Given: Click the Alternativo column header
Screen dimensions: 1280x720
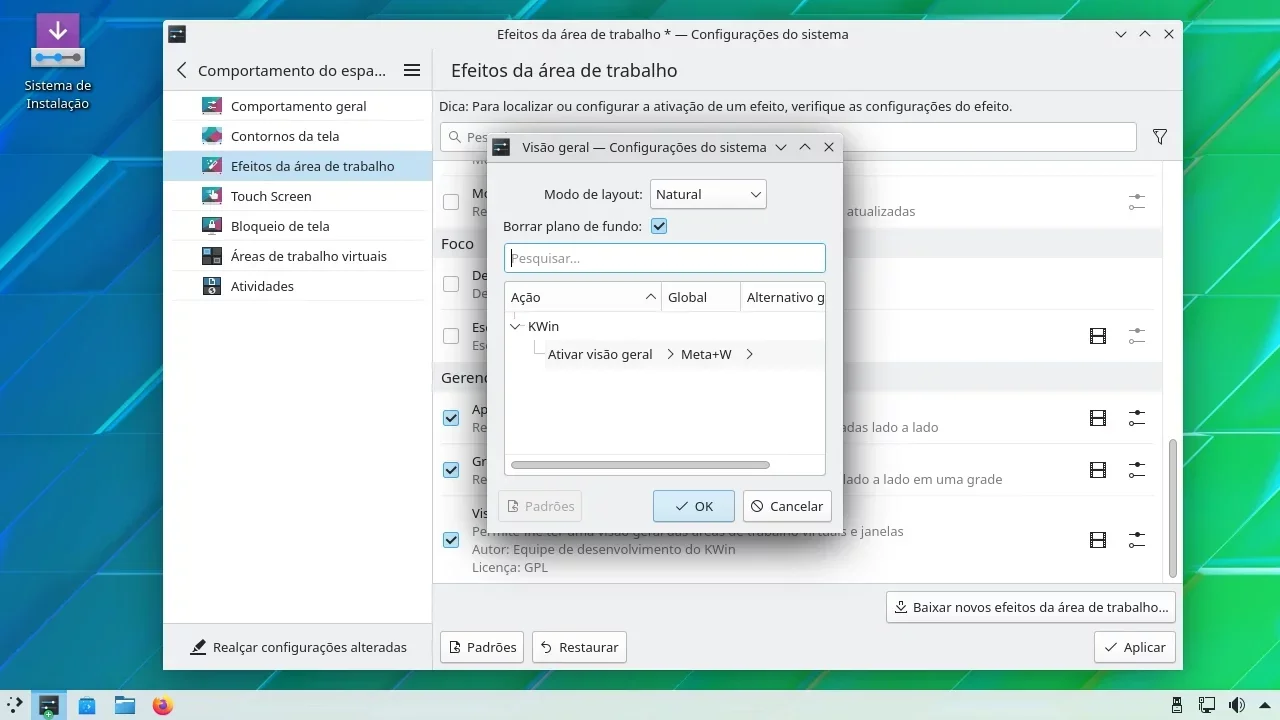Looking at the screenshot, I should click(x=783, y=297).
